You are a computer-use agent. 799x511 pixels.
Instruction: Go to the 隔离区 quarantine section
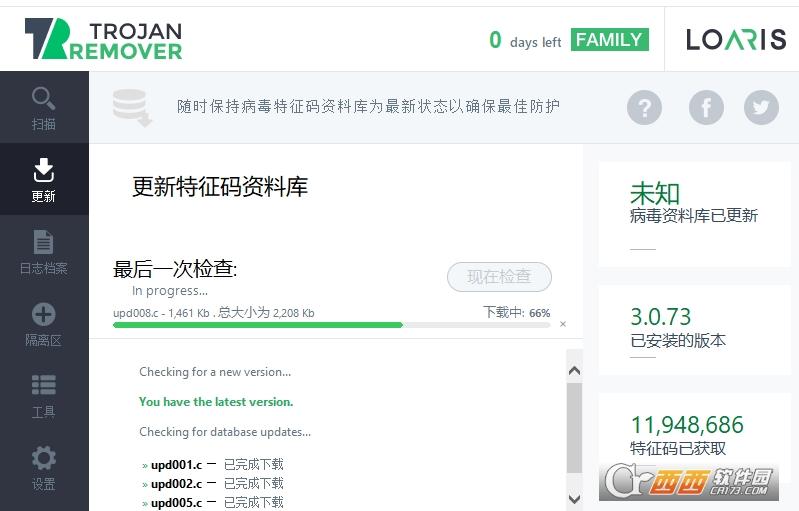tap(44, 323)
